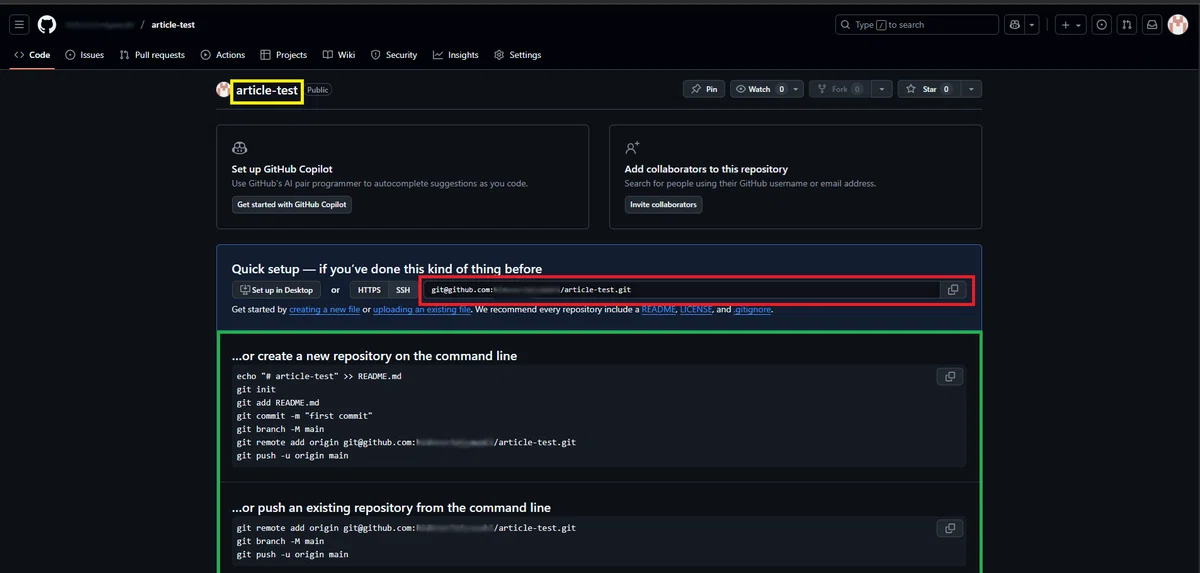Image resolution: width=1200 pixels, height=573 pixels.
Task: Click the Watch button
Action: click(x=759, y=89)
